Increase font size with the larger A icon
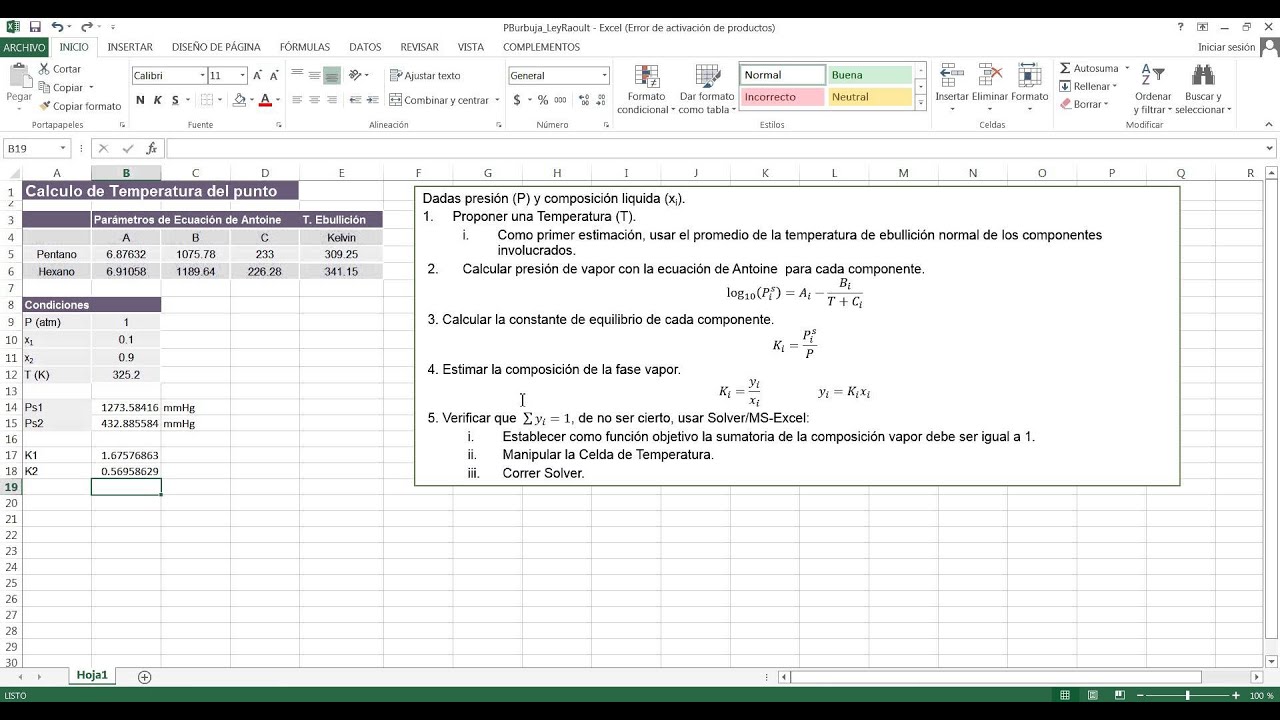 258,75
